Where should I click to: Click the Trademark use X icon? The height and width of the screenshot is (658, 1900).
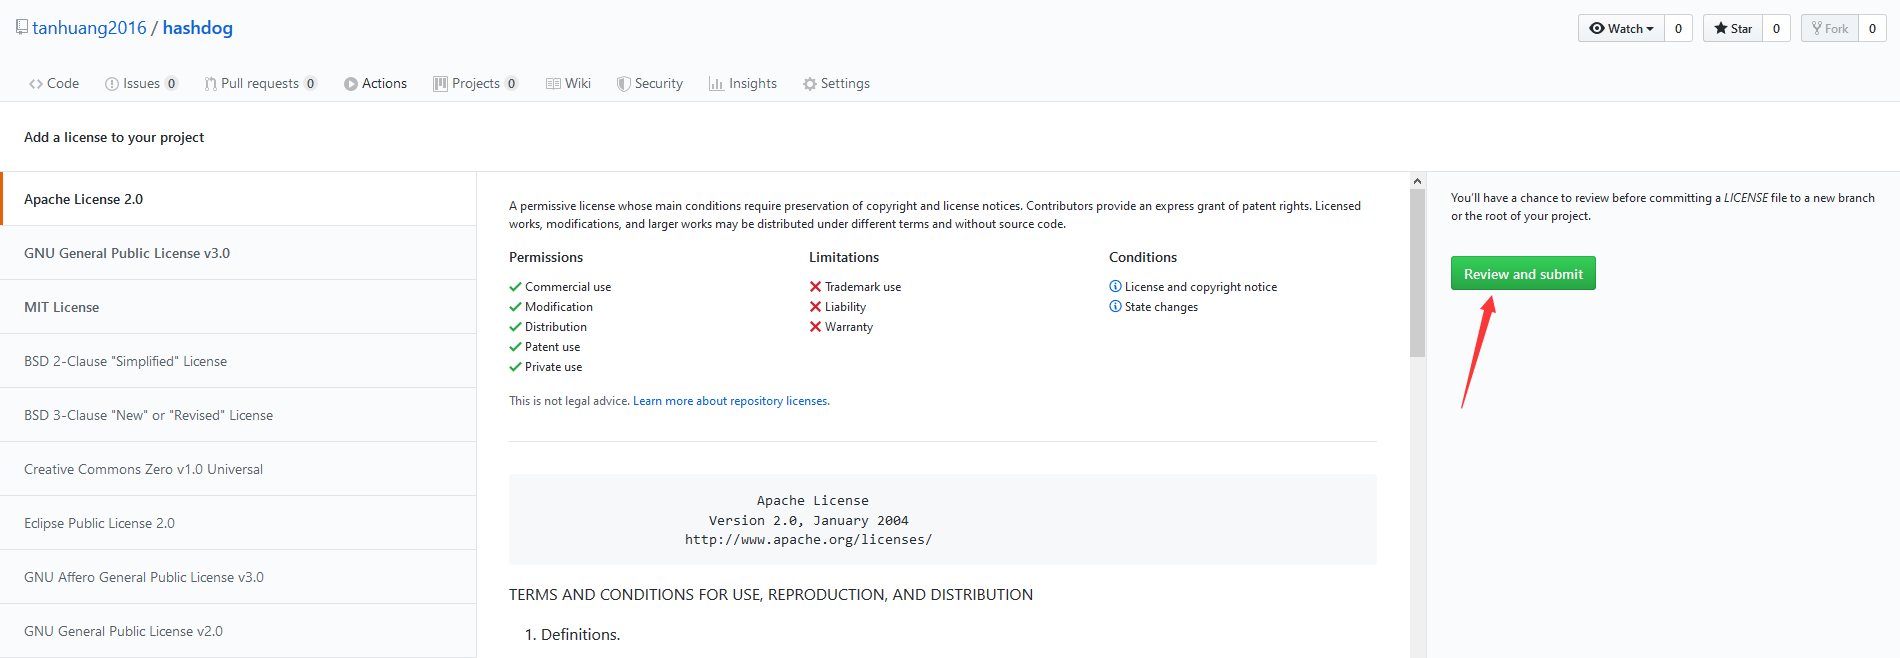[815, 287]
